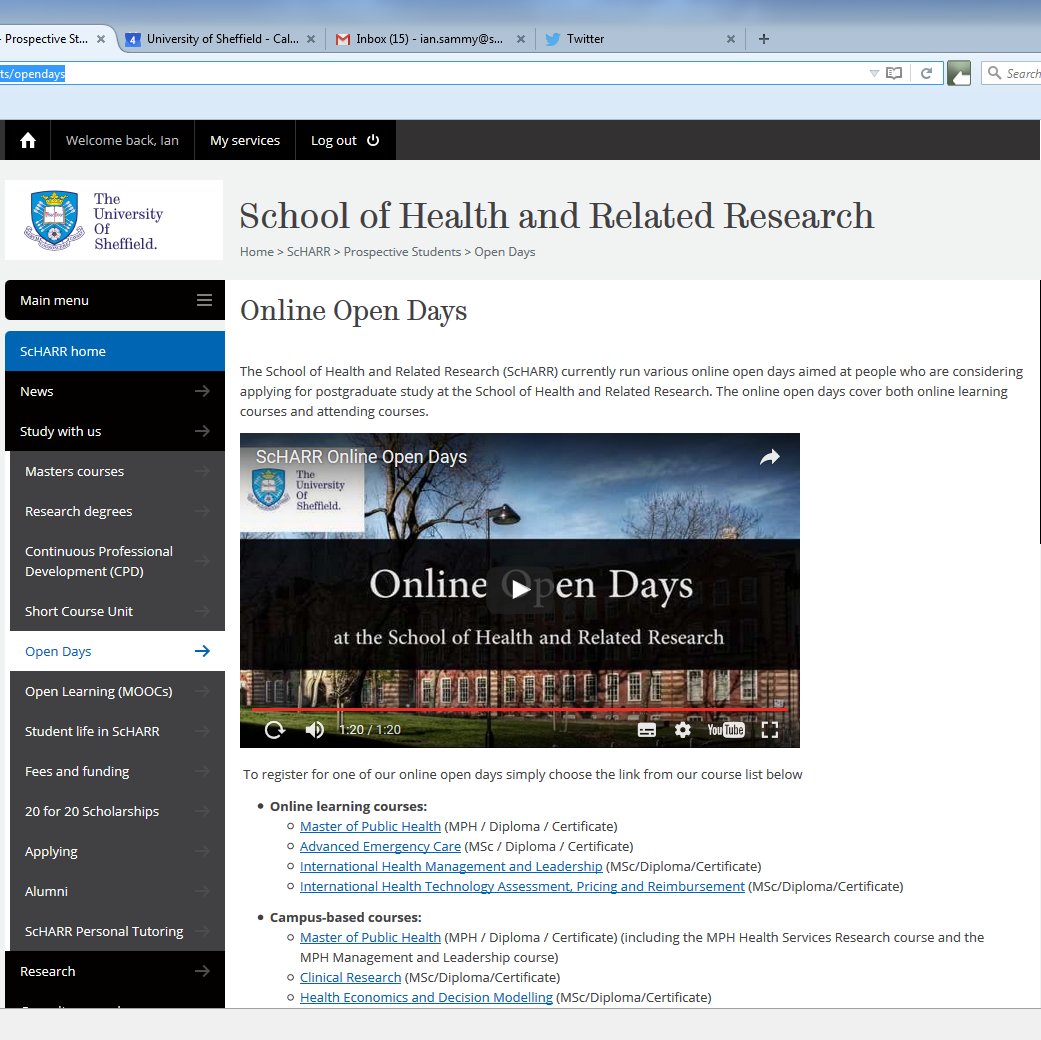Image resolution: width=1041 pixels, height=1040 pixels.
Task: Click the Prospective Students breadcrumb link
Action: 402,252
